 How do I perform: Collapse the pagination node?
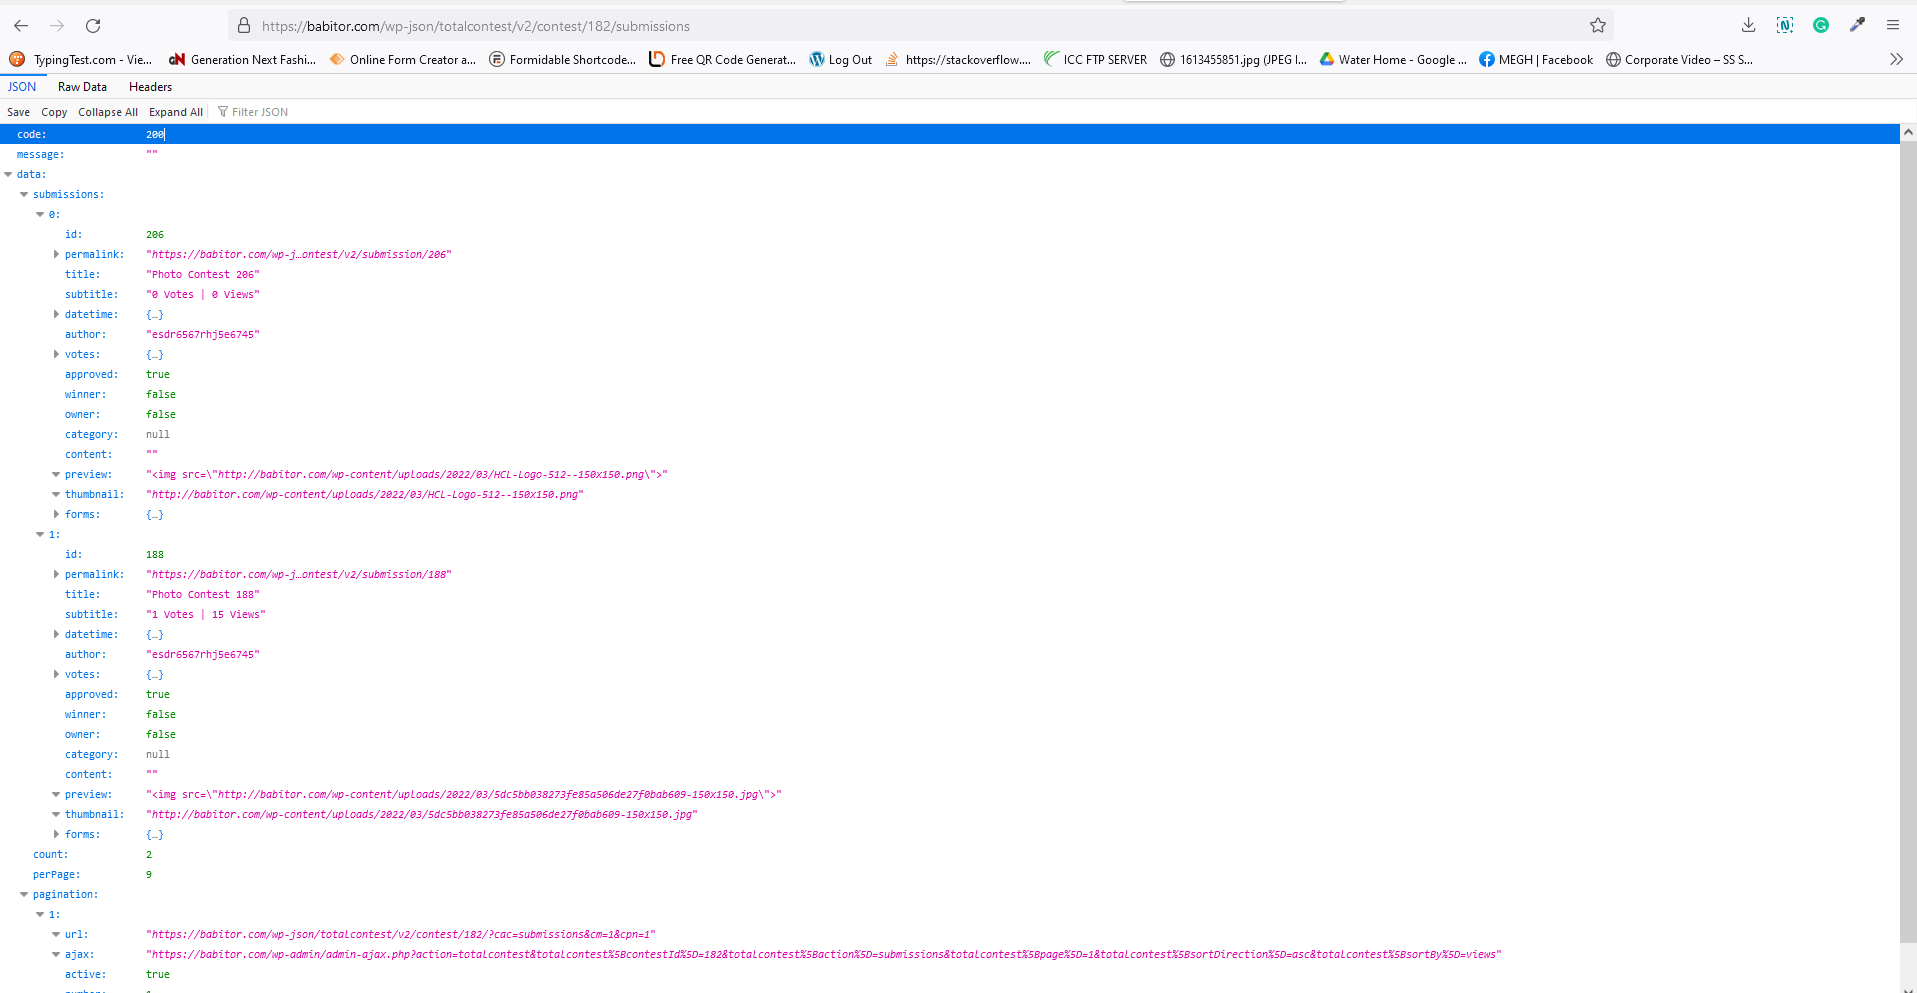[x=23, y=894]
